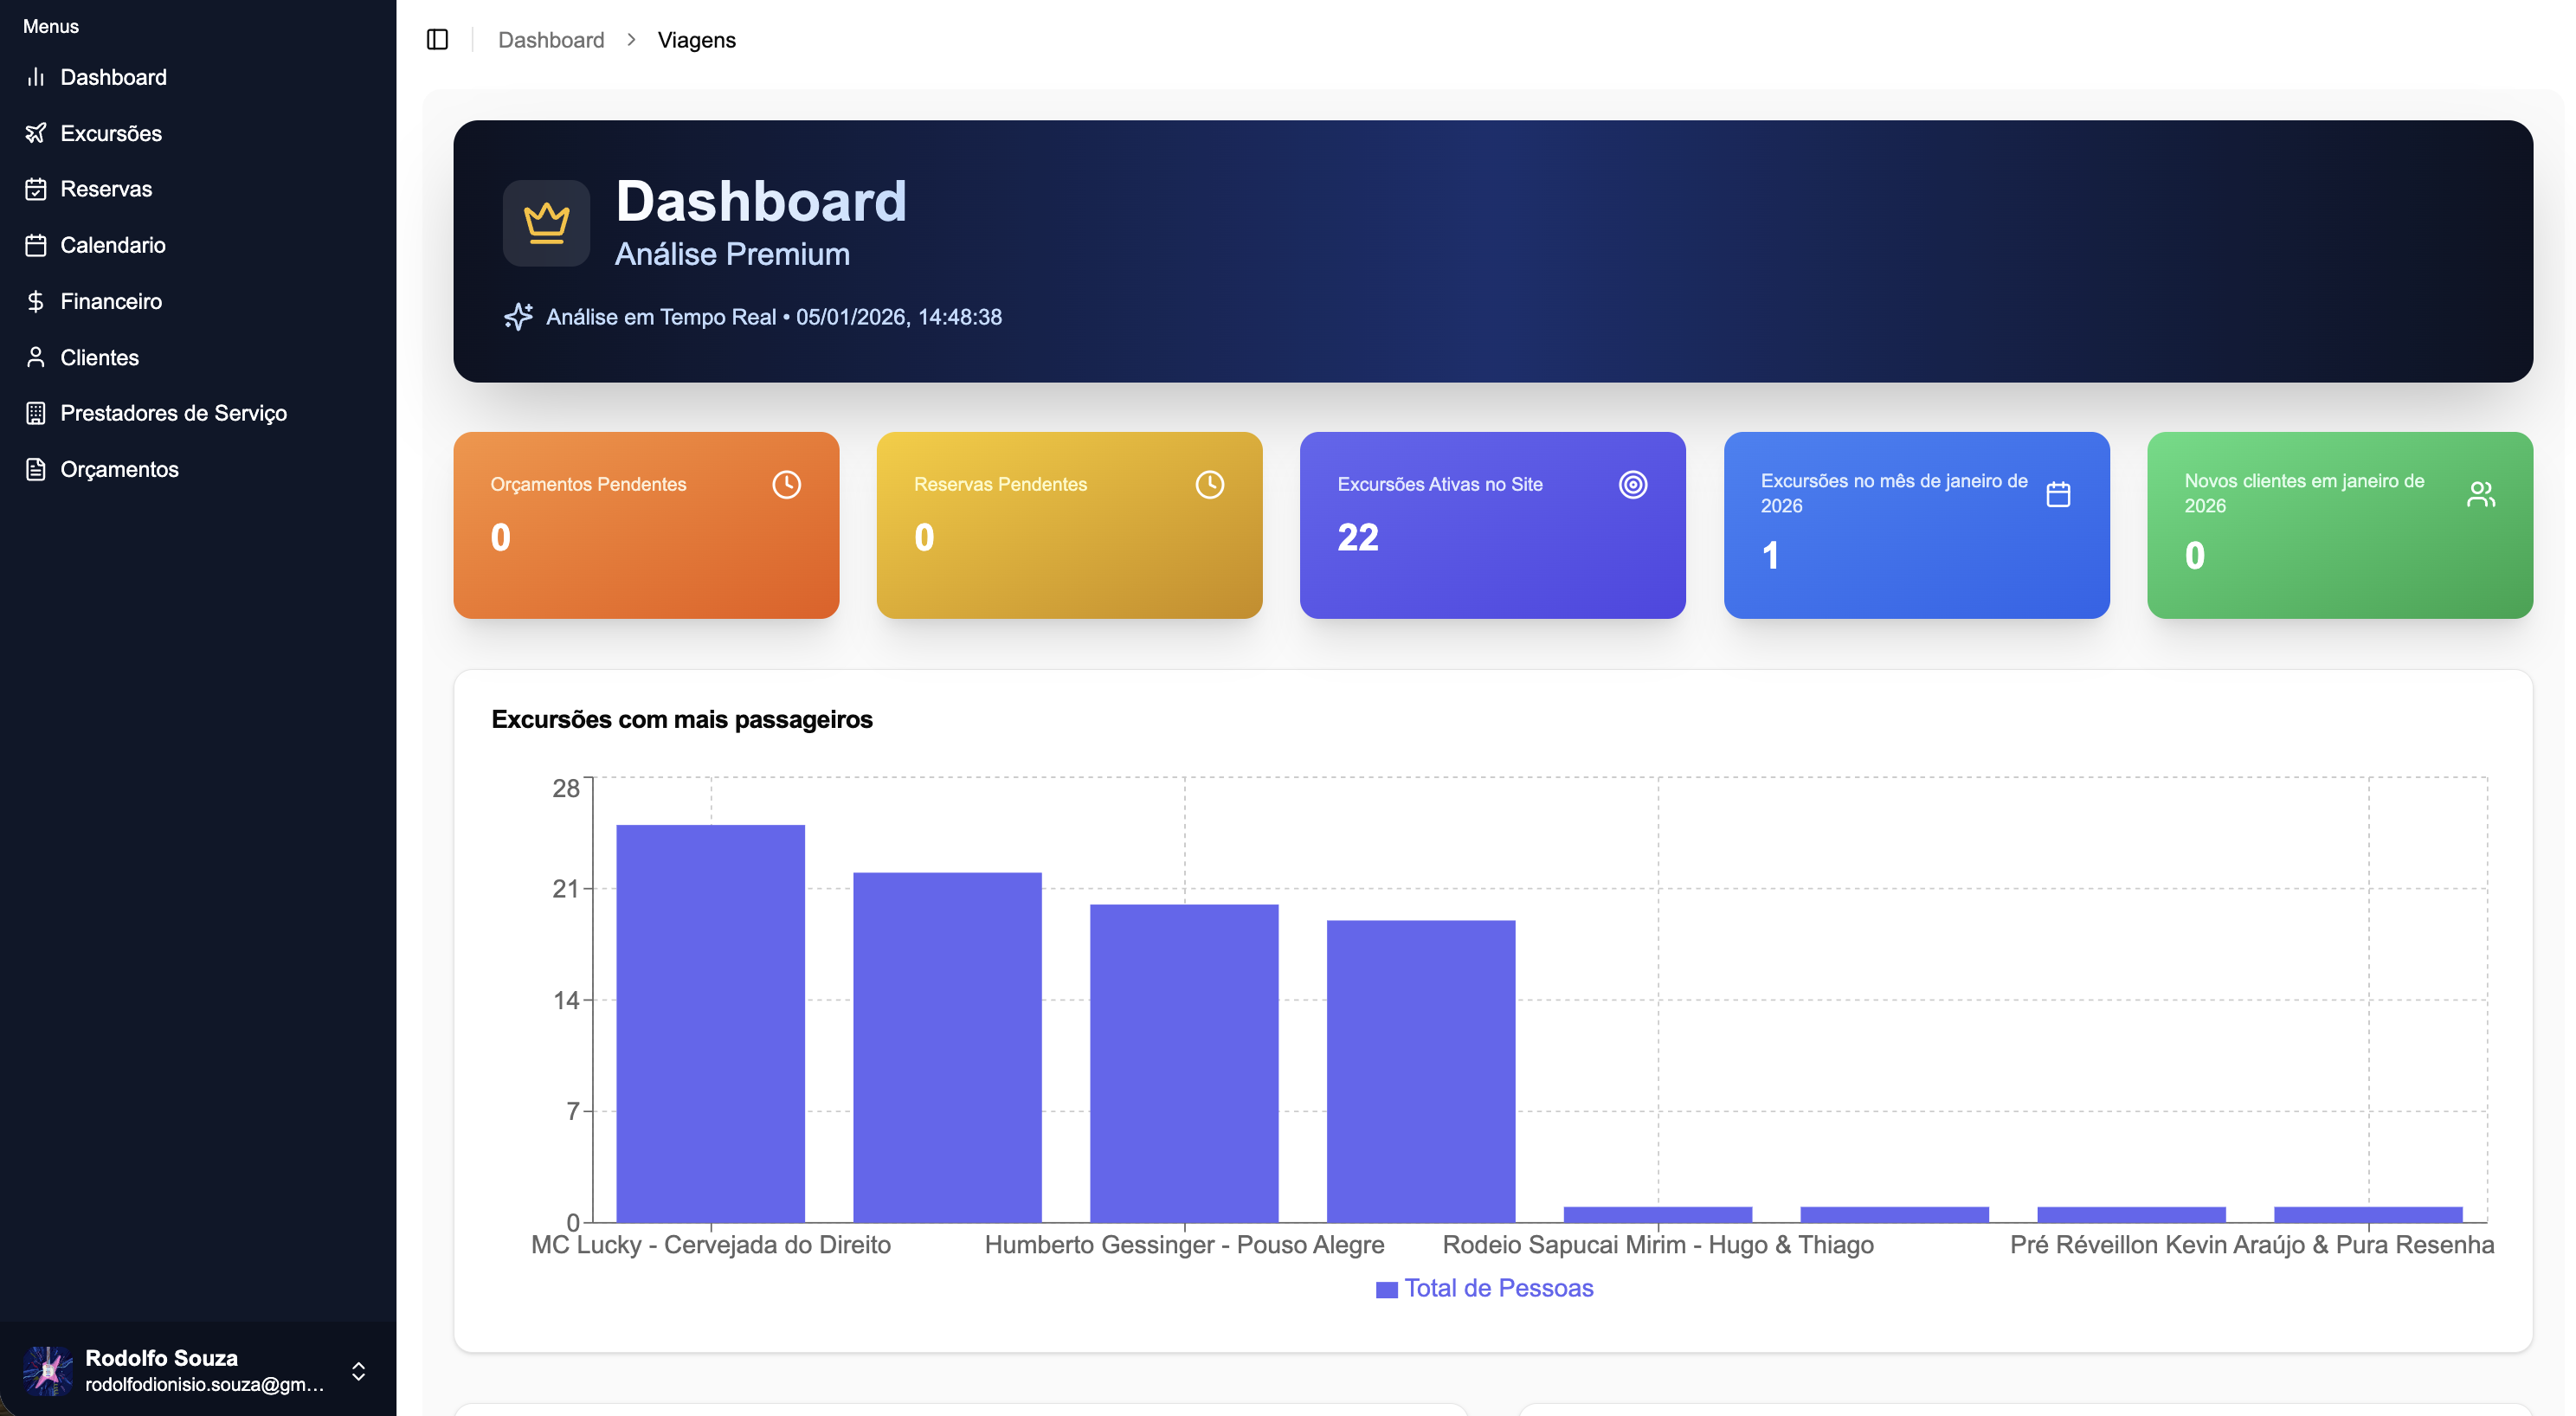
Task: Click clock icon on Reservas Pendentes card
Action: click(1209, 484)
